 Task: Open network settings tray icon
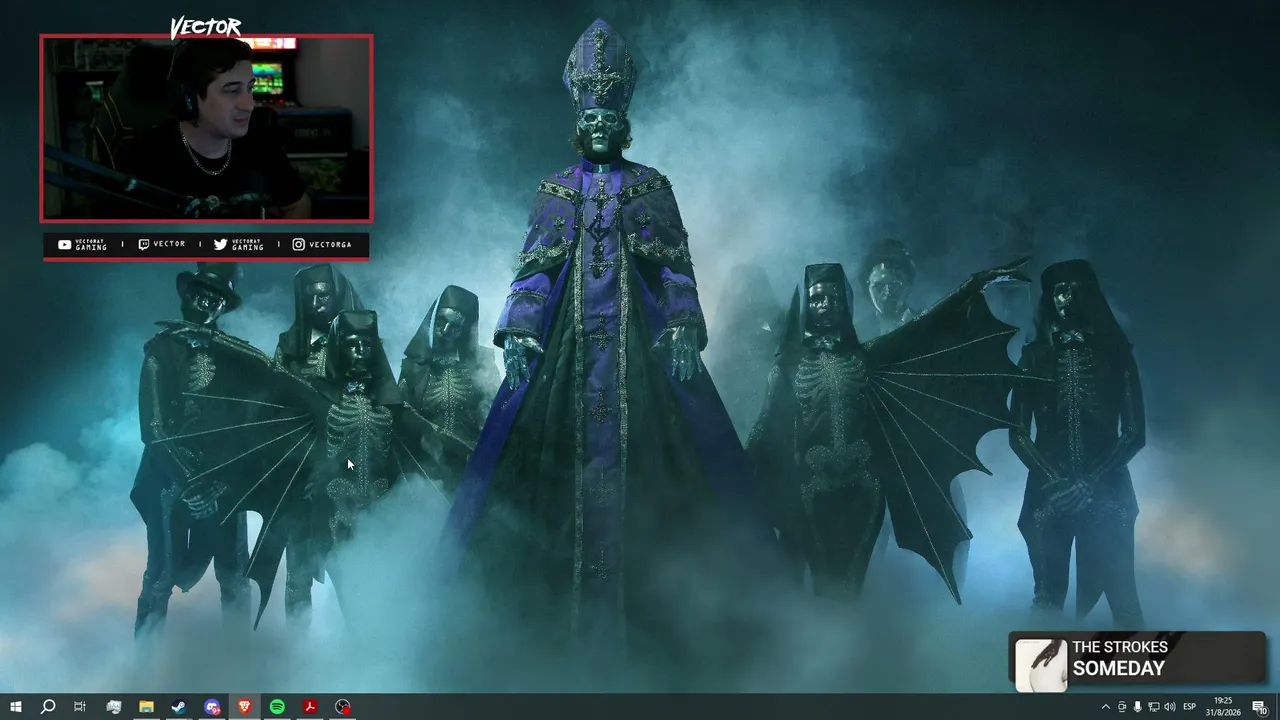point(1154,707)
